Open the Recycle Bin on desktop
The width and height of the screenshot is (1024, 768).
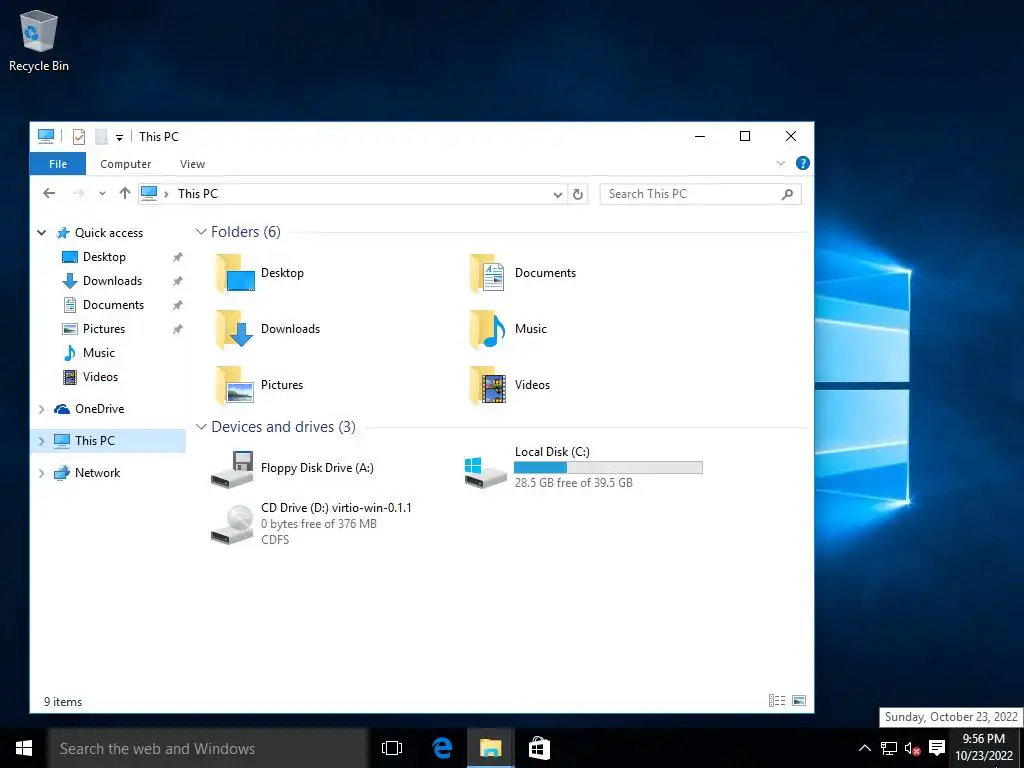(39, 41)
